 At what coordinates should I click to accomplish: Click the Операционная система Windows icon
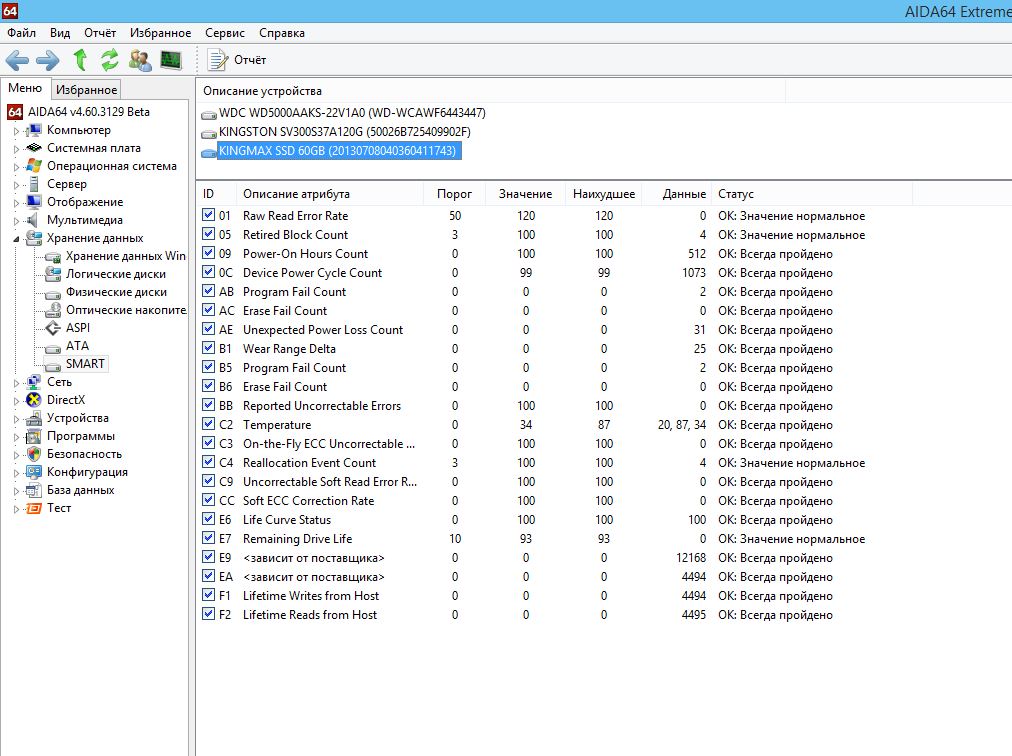point(34,166)
